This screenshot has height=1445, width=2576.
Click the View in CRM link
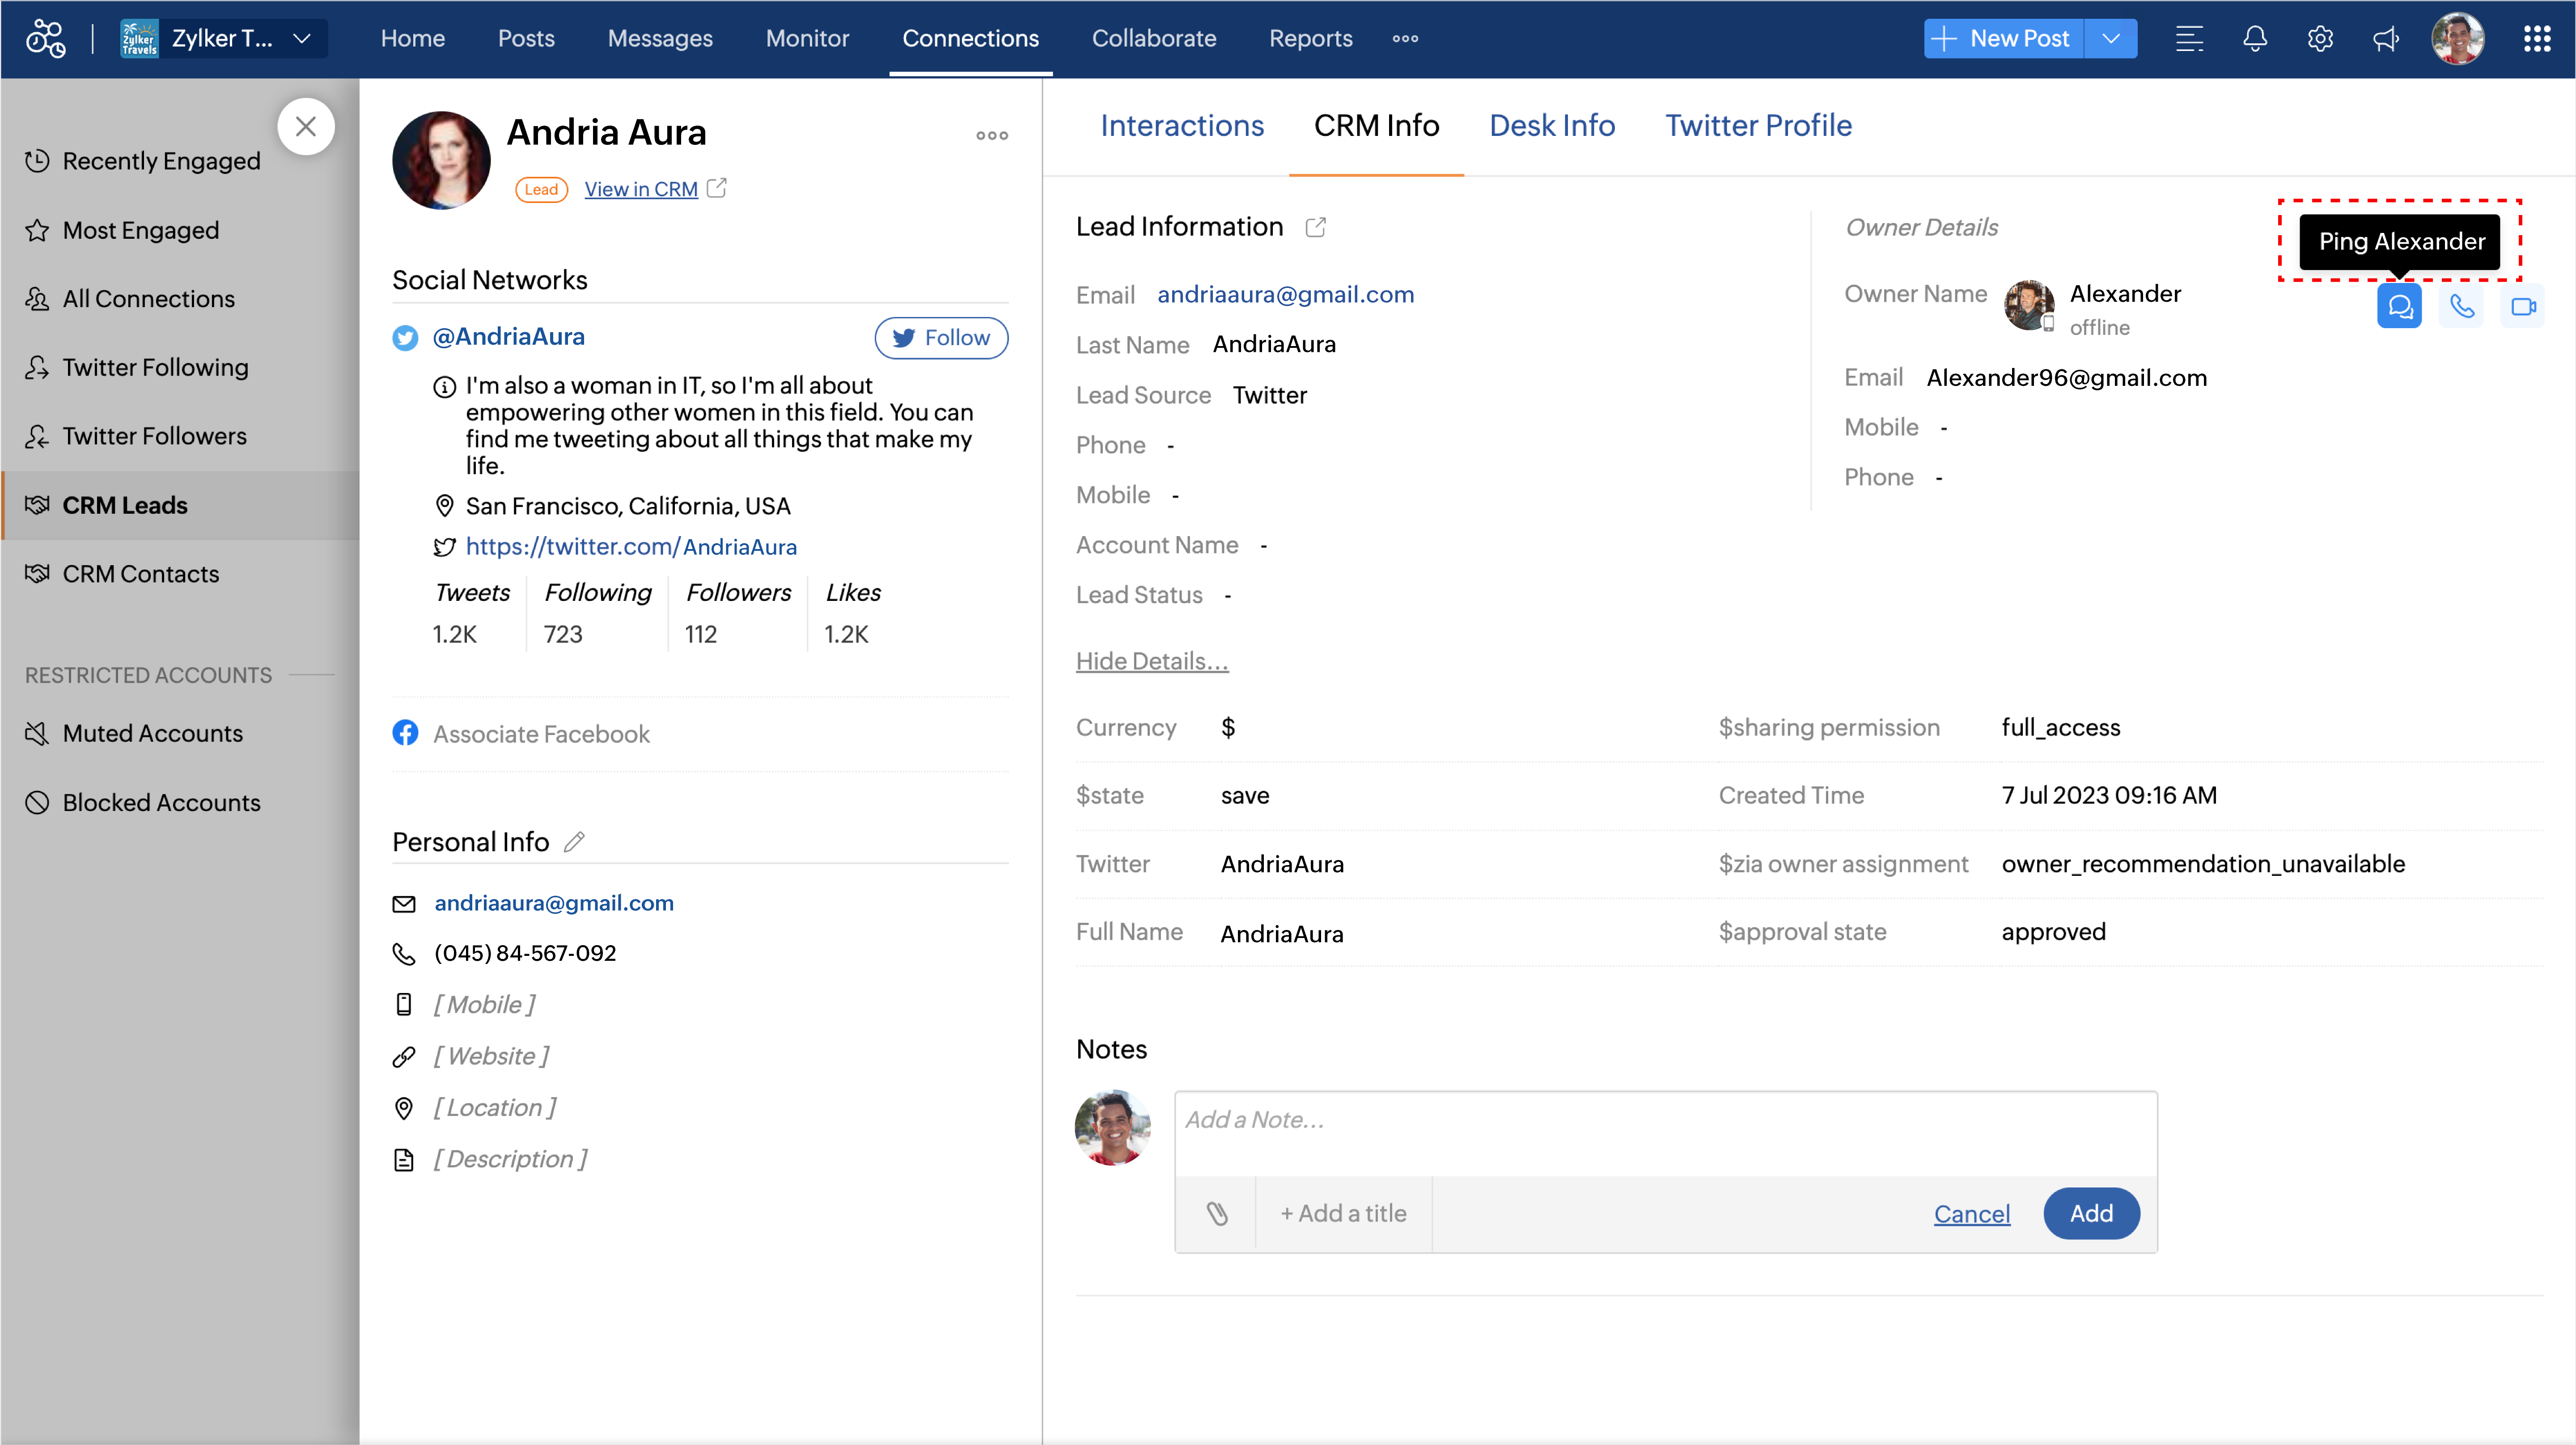(x=641, y=189)
